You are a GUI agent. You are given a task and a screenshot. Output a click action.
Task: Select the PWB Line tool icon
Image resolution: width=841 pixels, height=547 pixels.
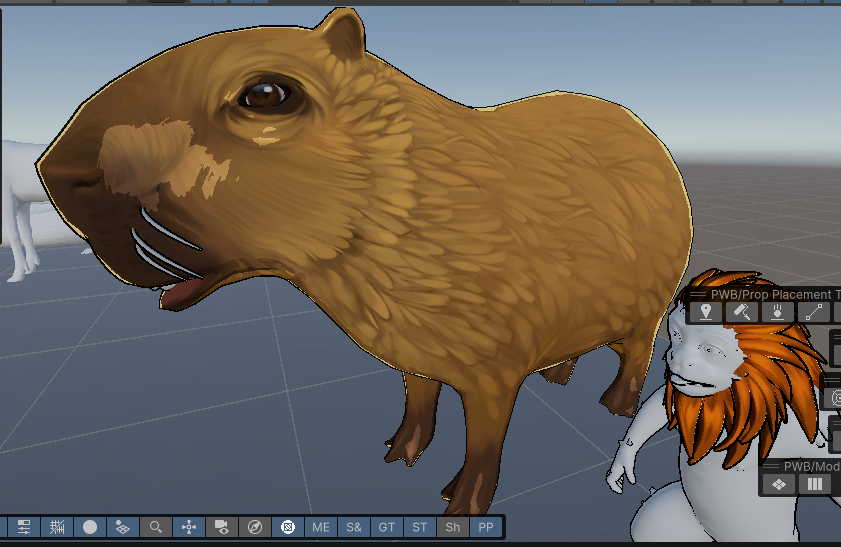[813, 312]
